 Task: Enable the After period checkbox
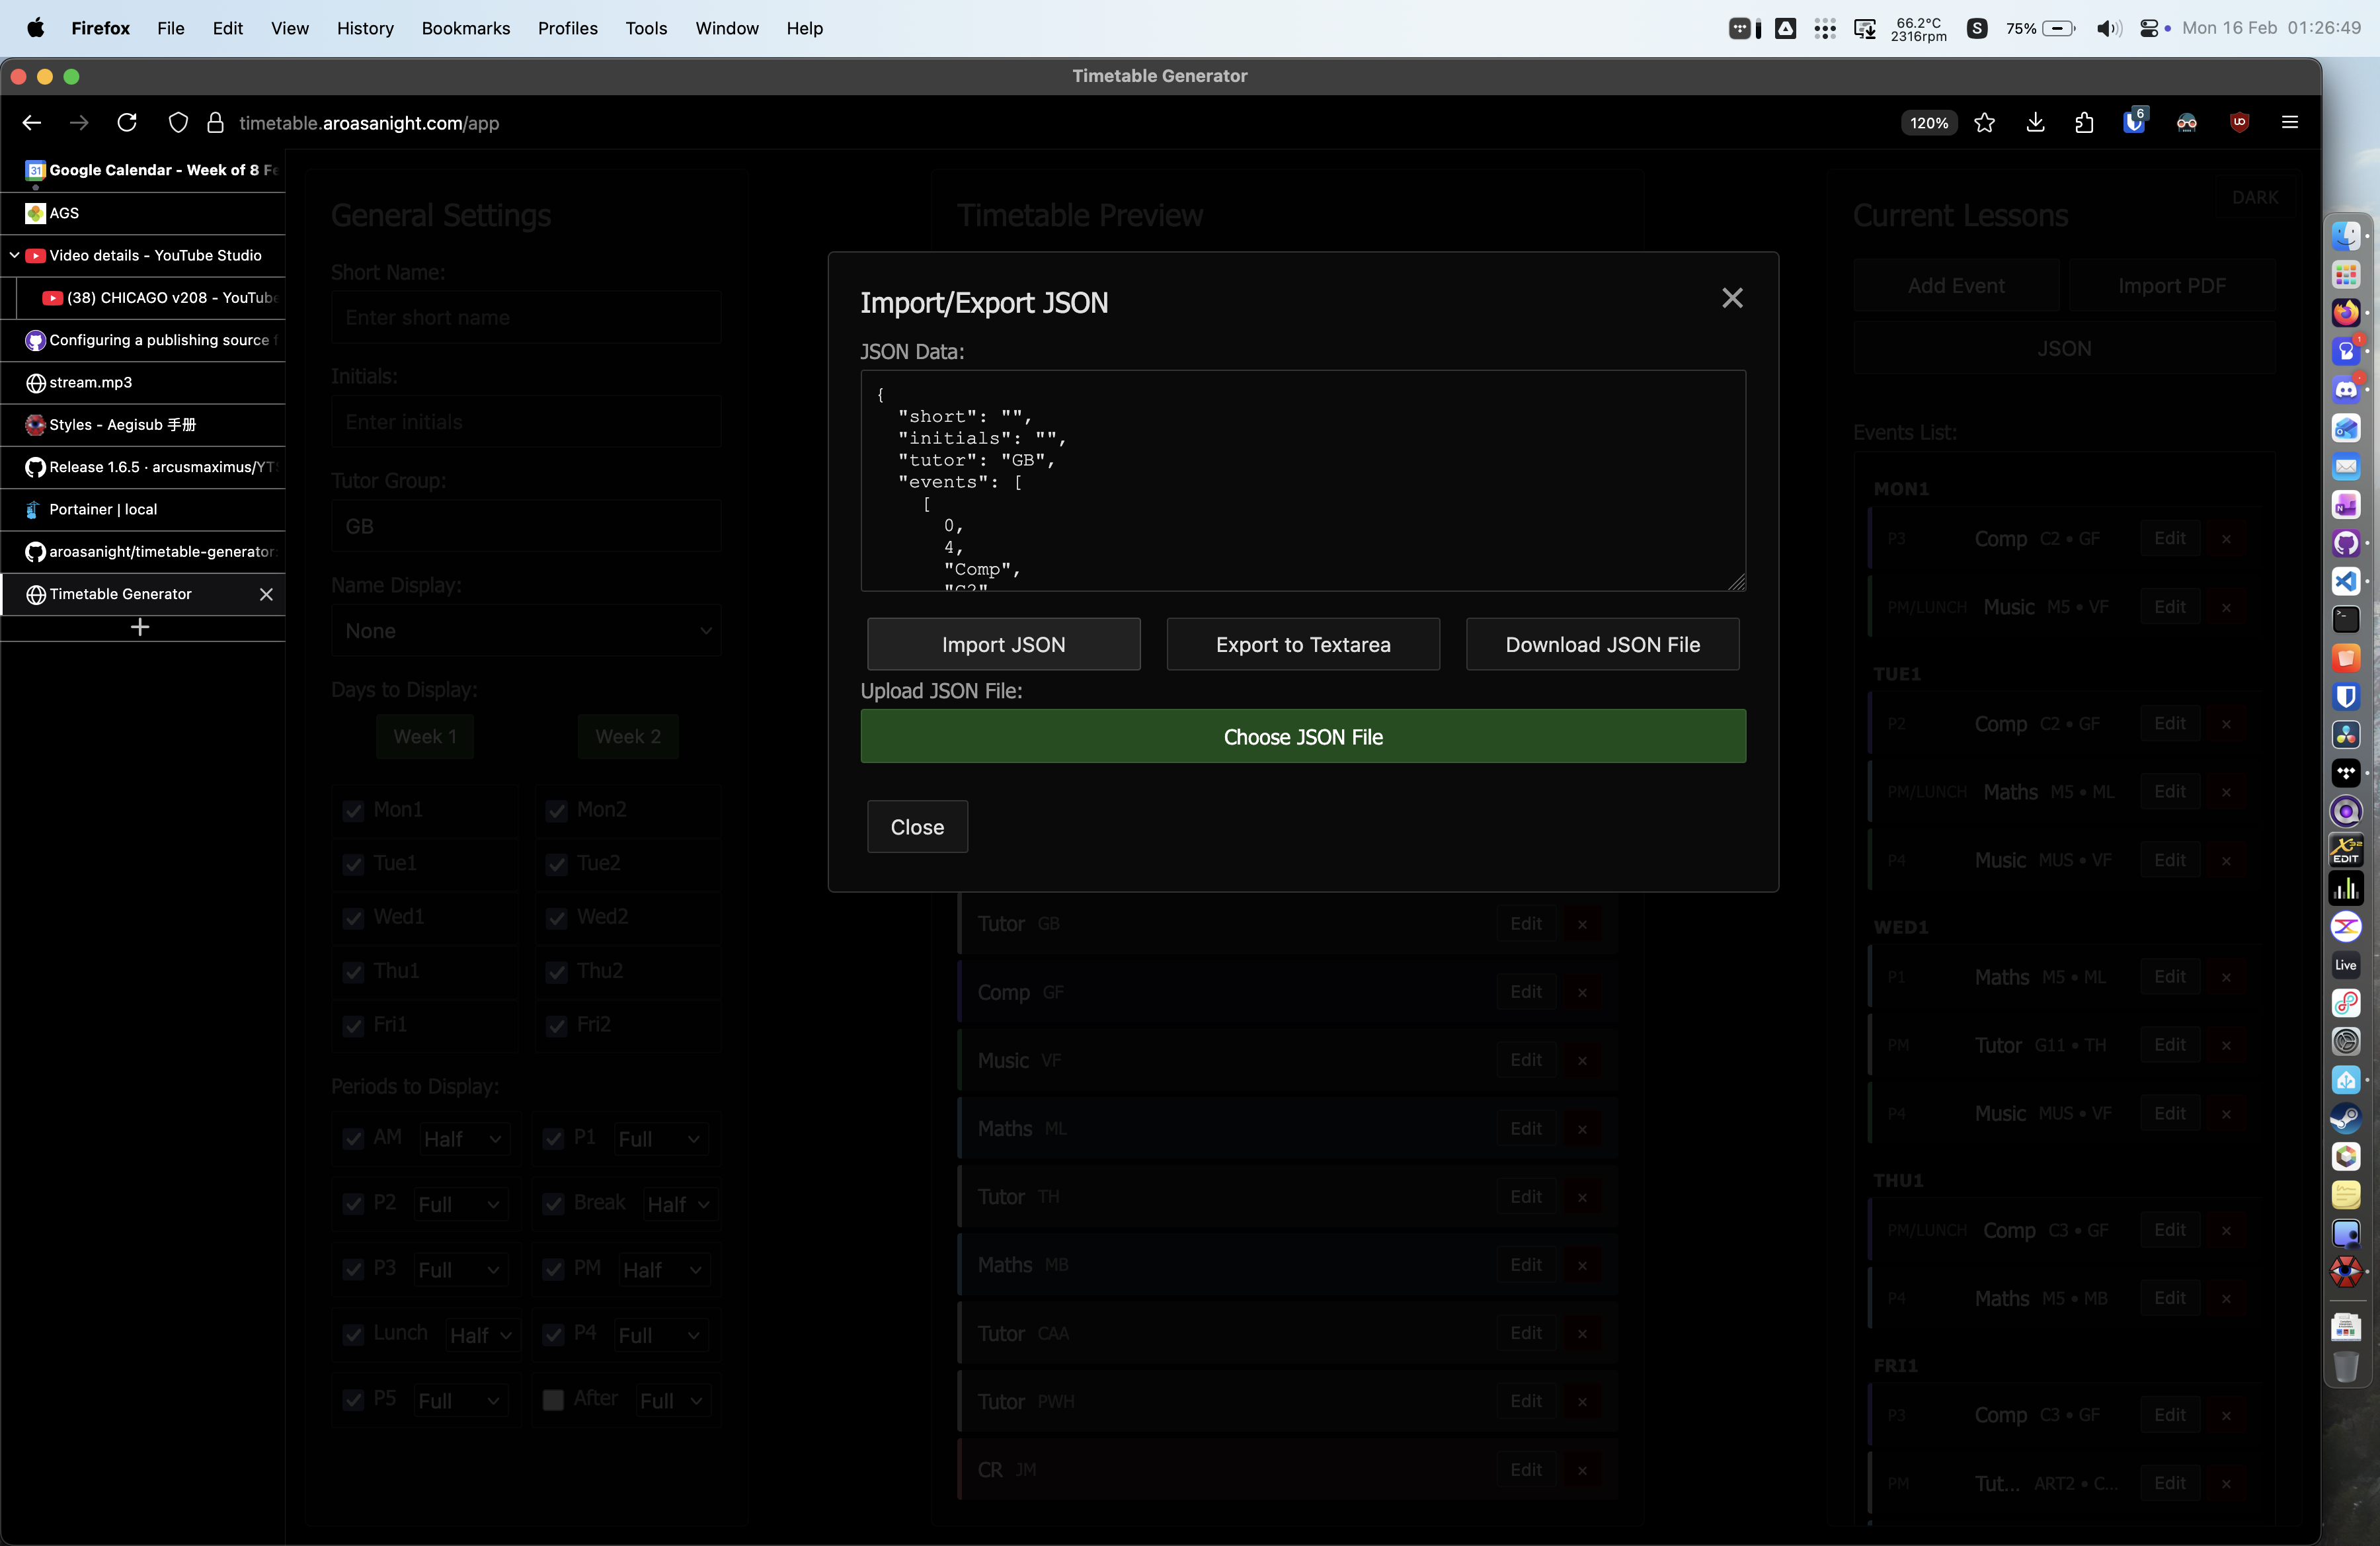point(553,1400)
